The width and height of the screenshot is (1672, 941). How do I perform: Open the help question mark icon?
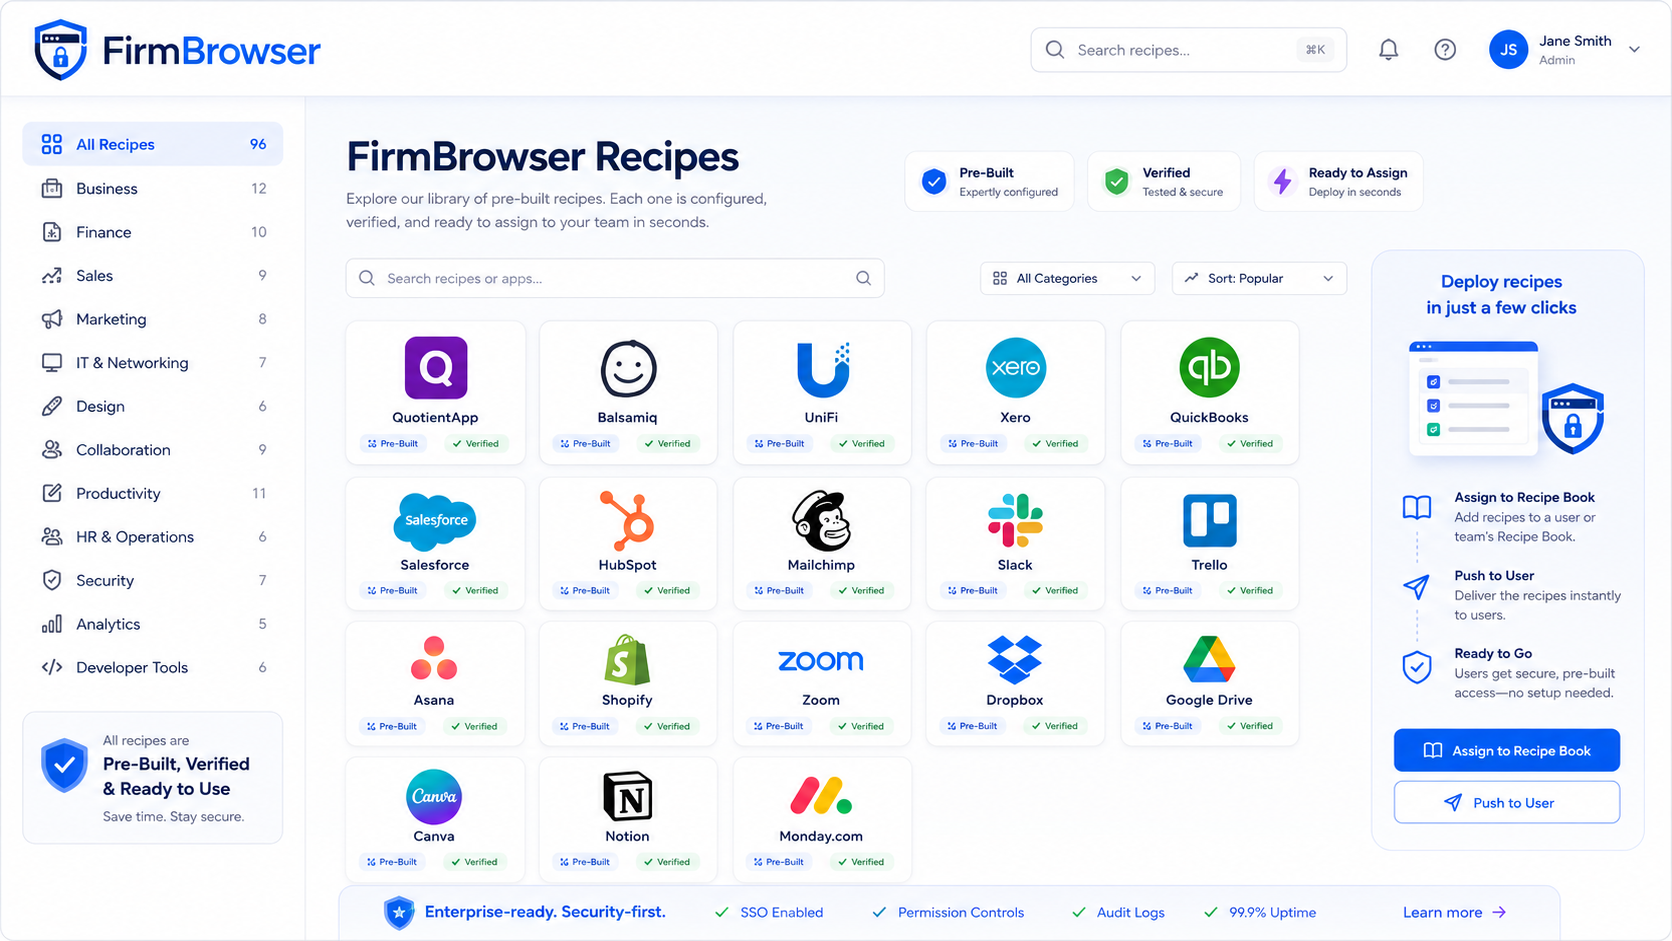pyautogui.click(x=1445, y=49)
